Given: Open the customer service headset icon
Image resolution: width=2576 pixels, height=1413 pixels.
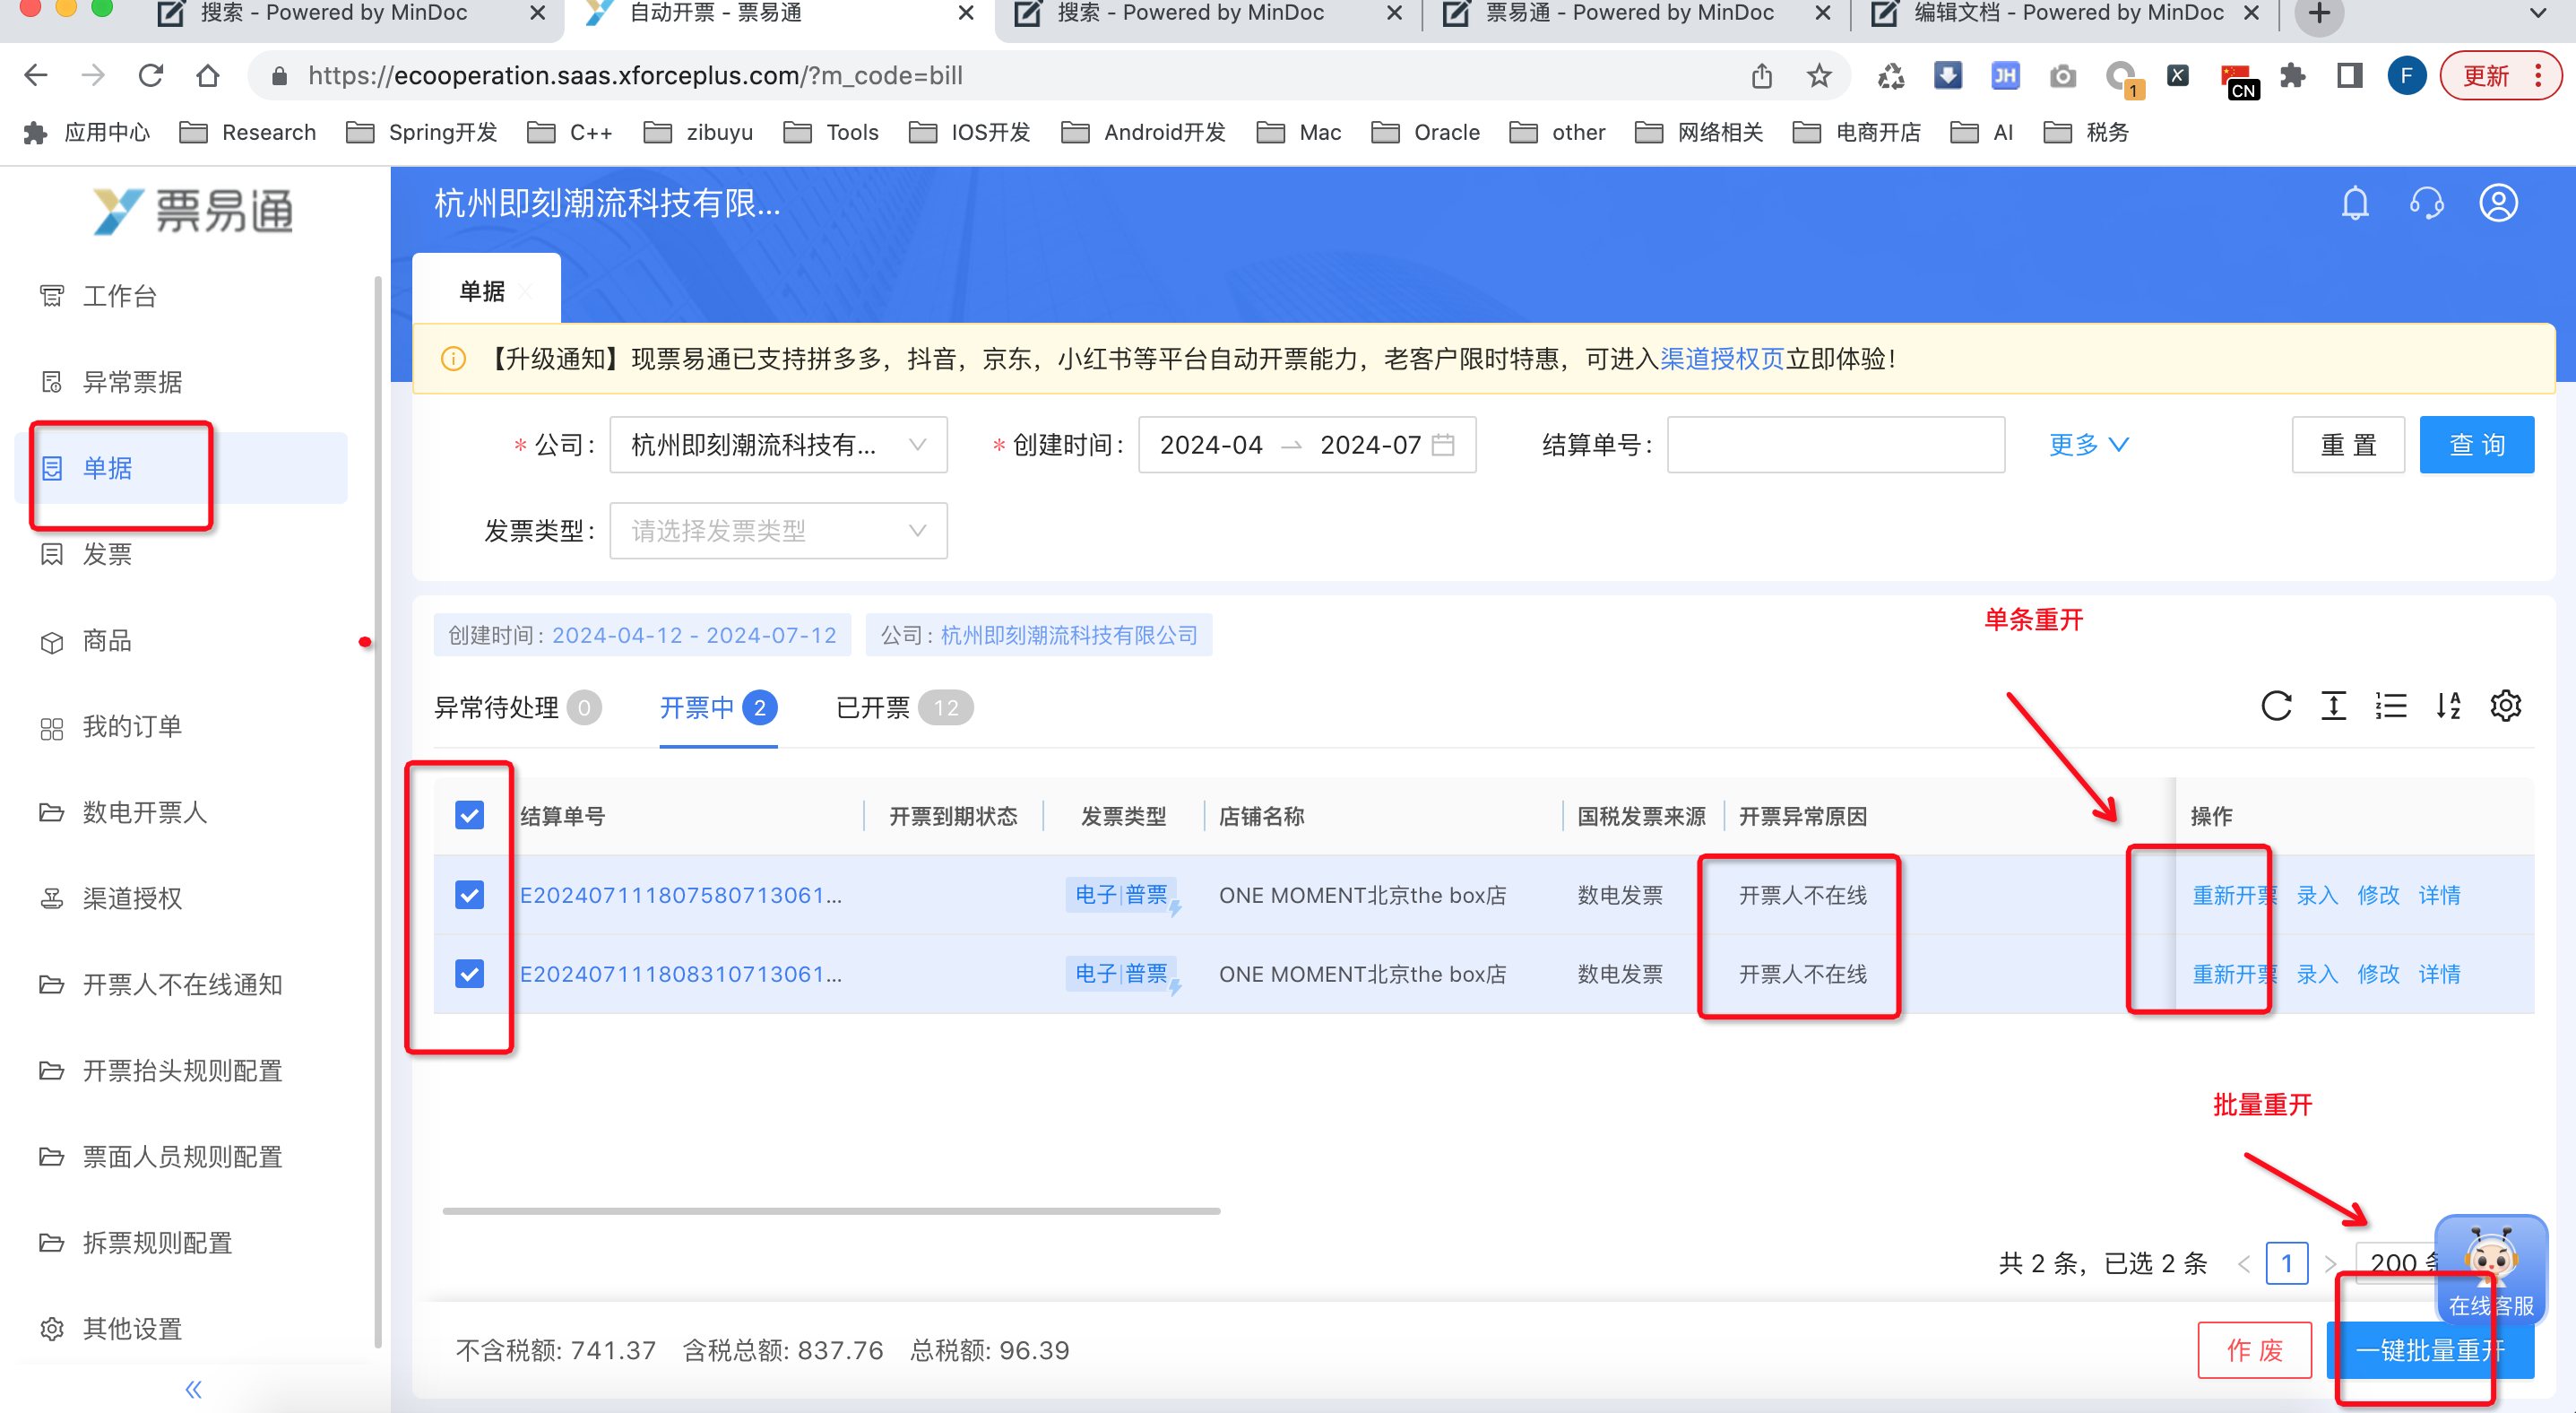Looking at the screenshot, I should coord(2426,204).
